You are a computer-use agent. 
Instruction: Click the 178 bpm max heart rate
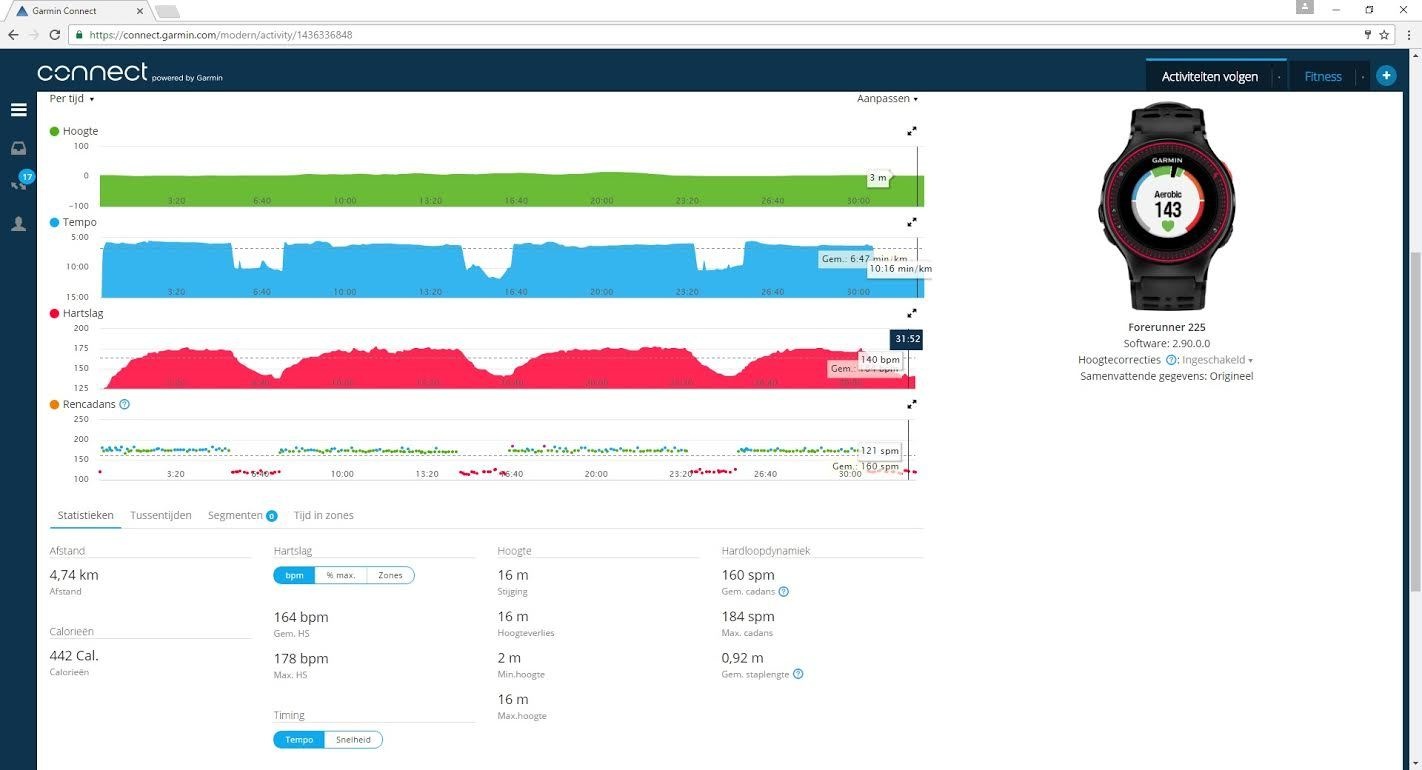[x=301, y=658]
